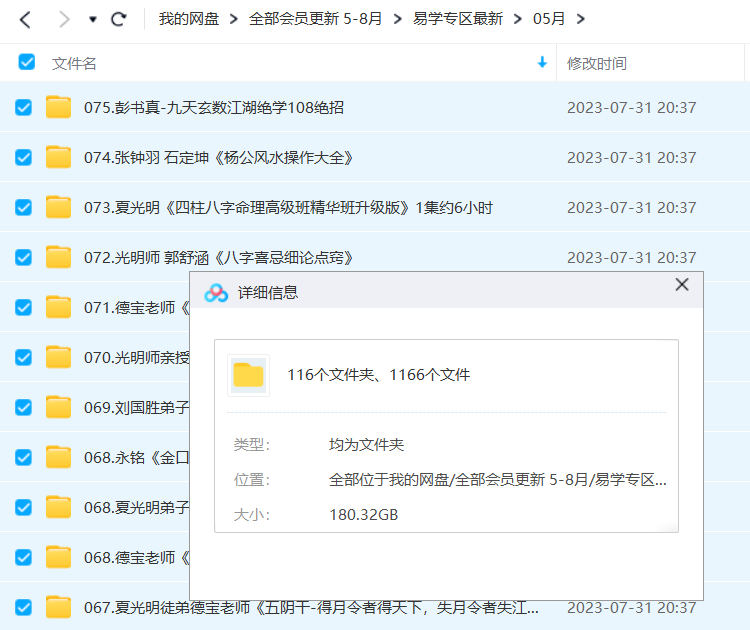Go to 我的网盘 breadcrumb
This screenshot has height=630, width=750.
pos(188,19)
